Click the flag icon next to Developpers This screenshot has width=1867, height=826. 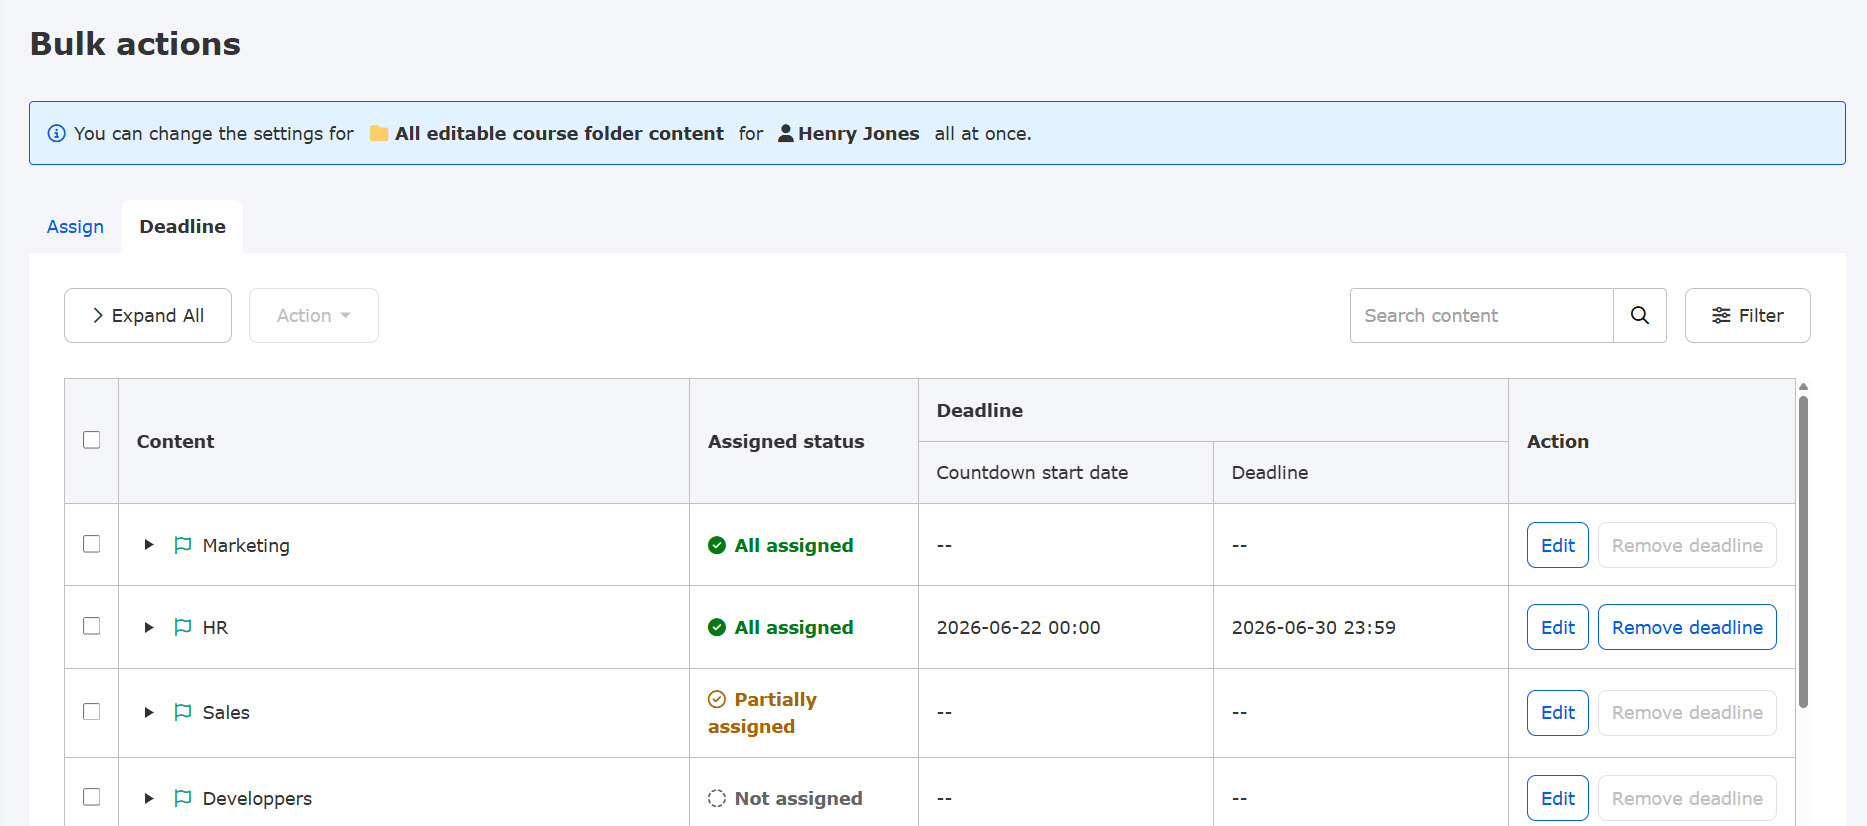tap(183, 798)
